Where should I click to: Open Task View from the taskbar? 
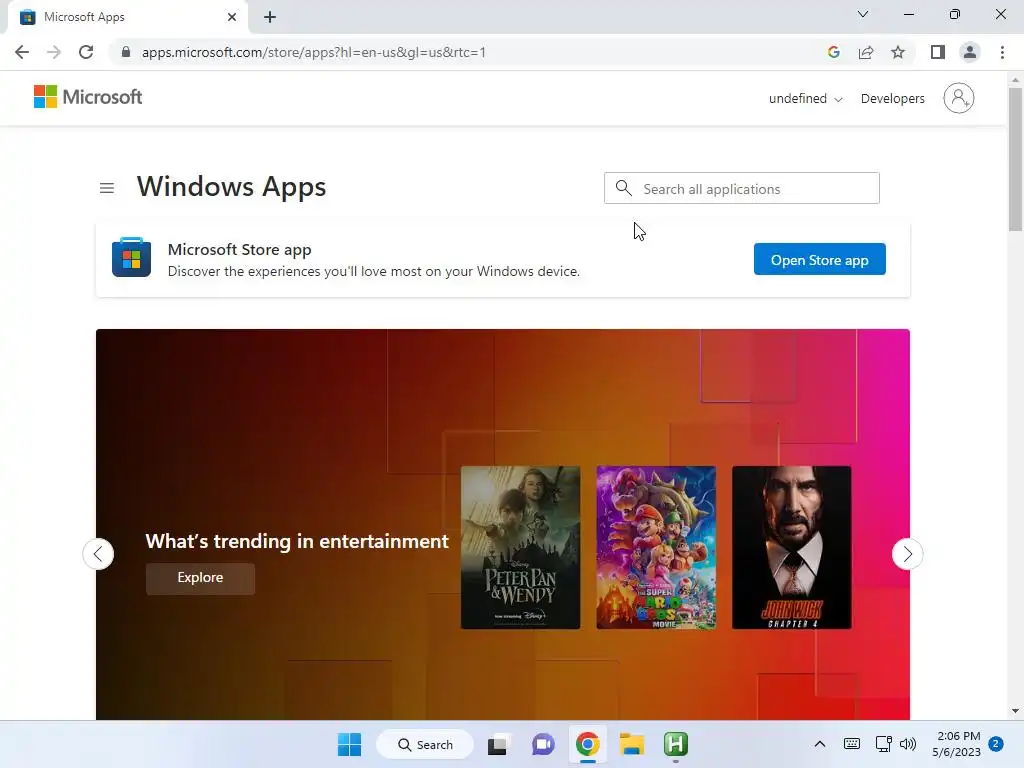point(497,744)
